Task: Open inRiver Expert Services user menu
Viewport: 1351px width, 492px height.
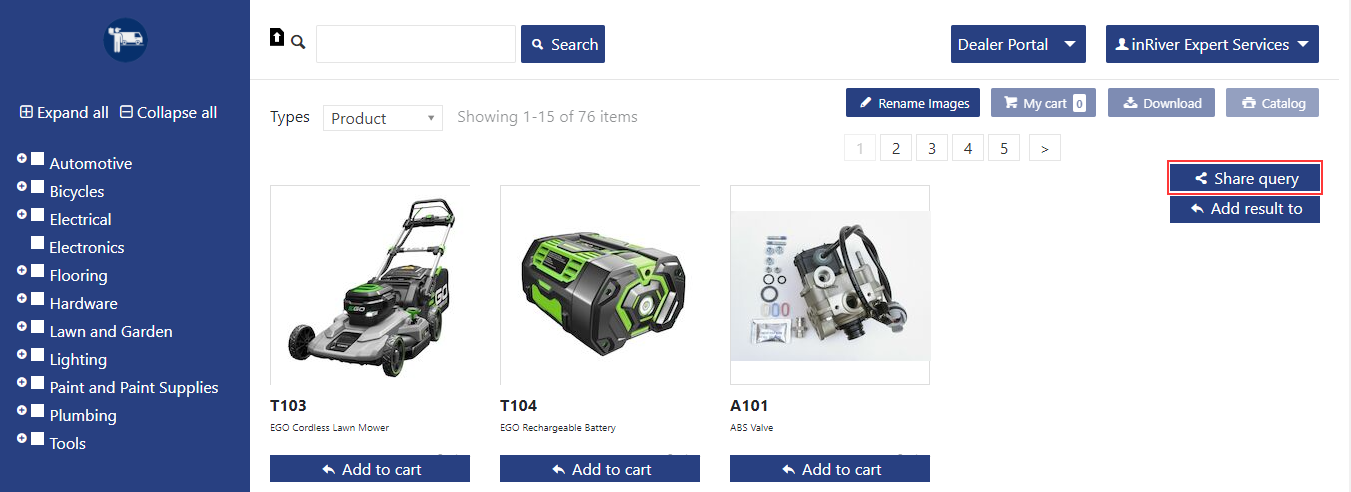Action: click(x=1212, y=44)
